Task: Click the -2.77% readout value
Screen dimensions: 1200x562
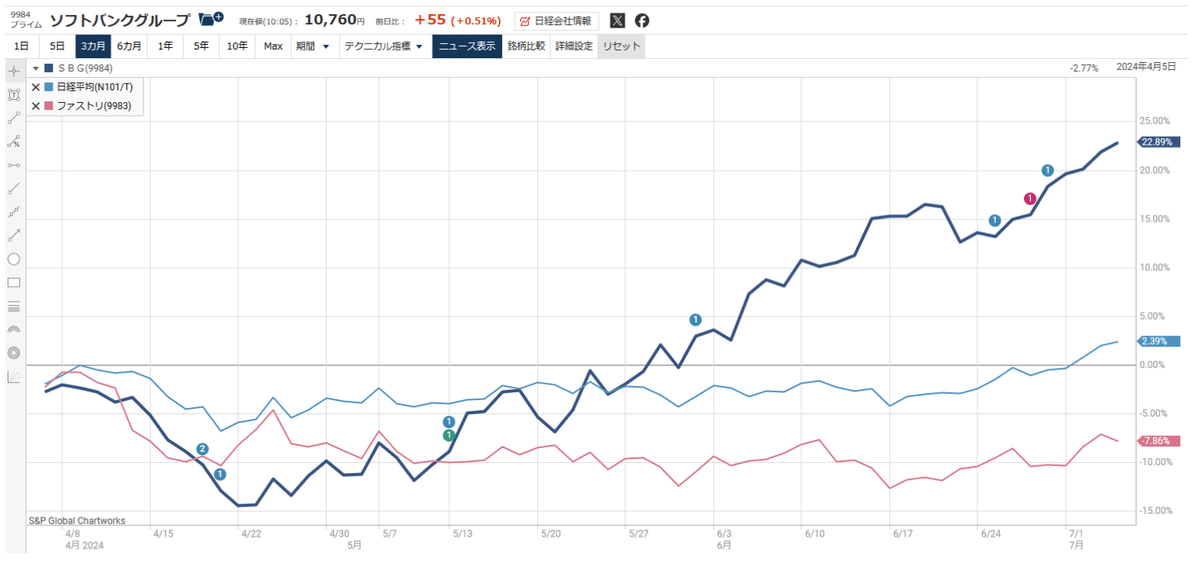Action: click(x=1083, y=68)
